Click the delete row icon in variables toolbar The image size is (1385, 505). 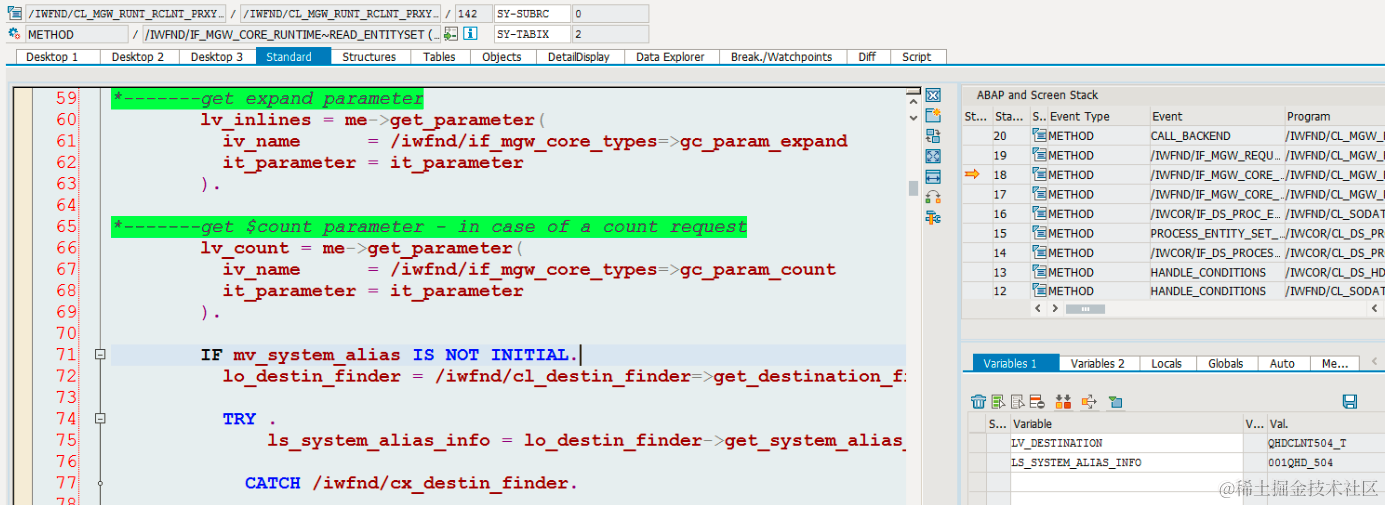click(1038, 402)
